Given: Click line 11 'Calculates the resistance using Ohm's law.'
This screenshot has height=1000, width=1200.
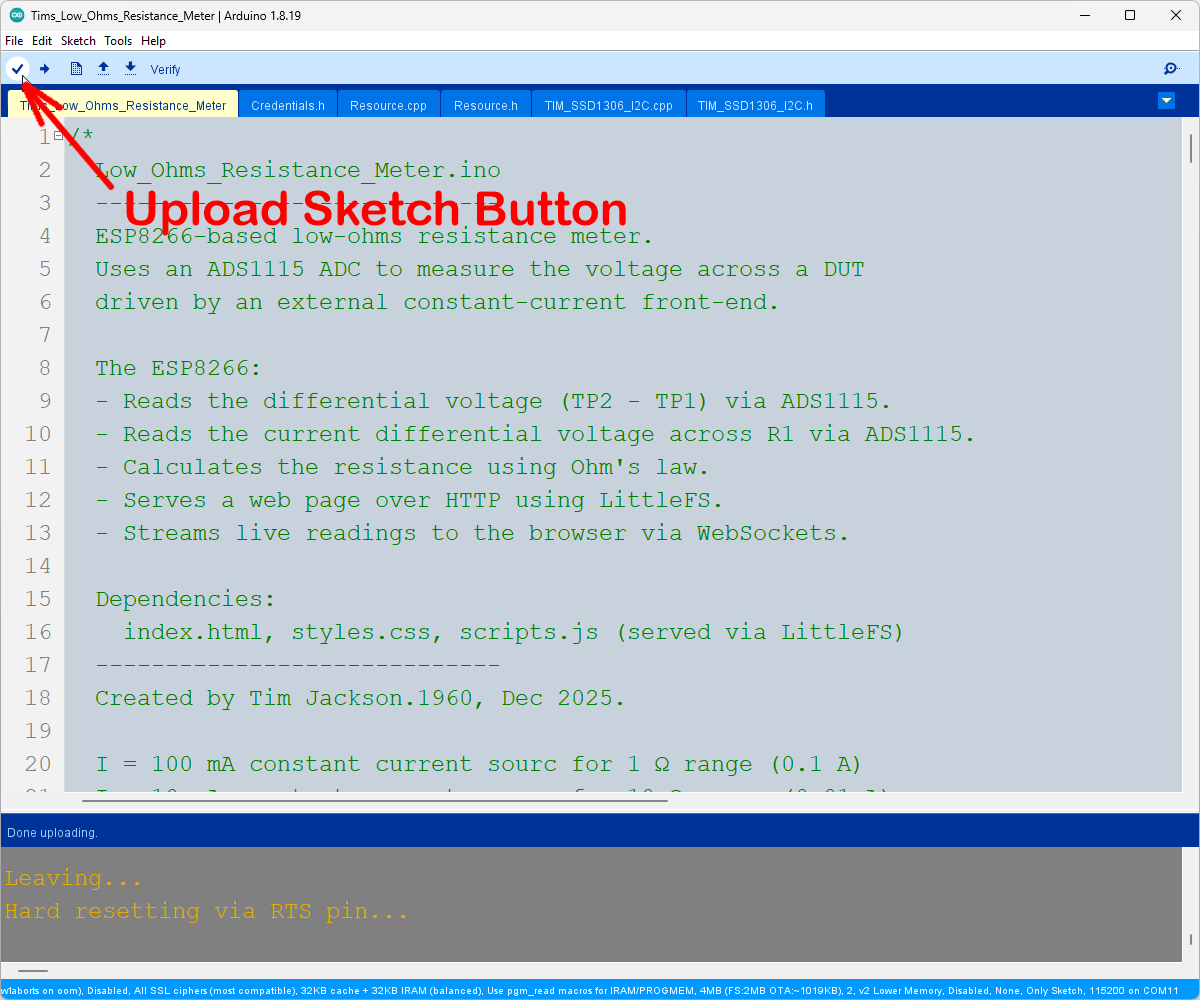Looking at the screenshot, I should 417,467.
